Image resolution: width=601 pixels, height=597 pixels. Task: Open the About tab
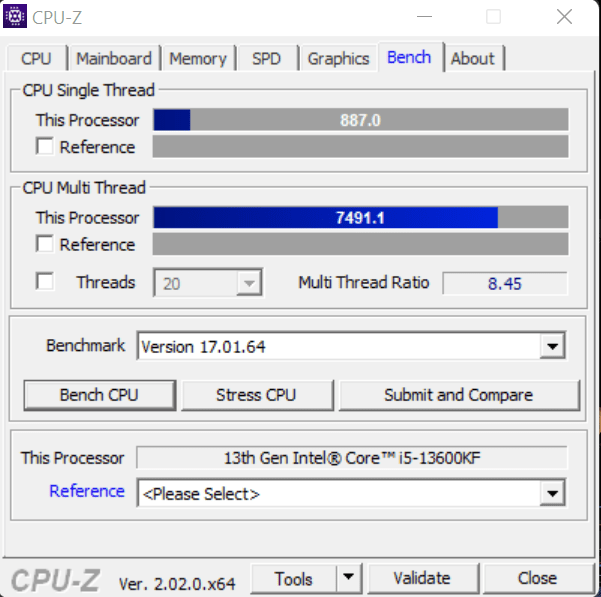click(473, 59)
